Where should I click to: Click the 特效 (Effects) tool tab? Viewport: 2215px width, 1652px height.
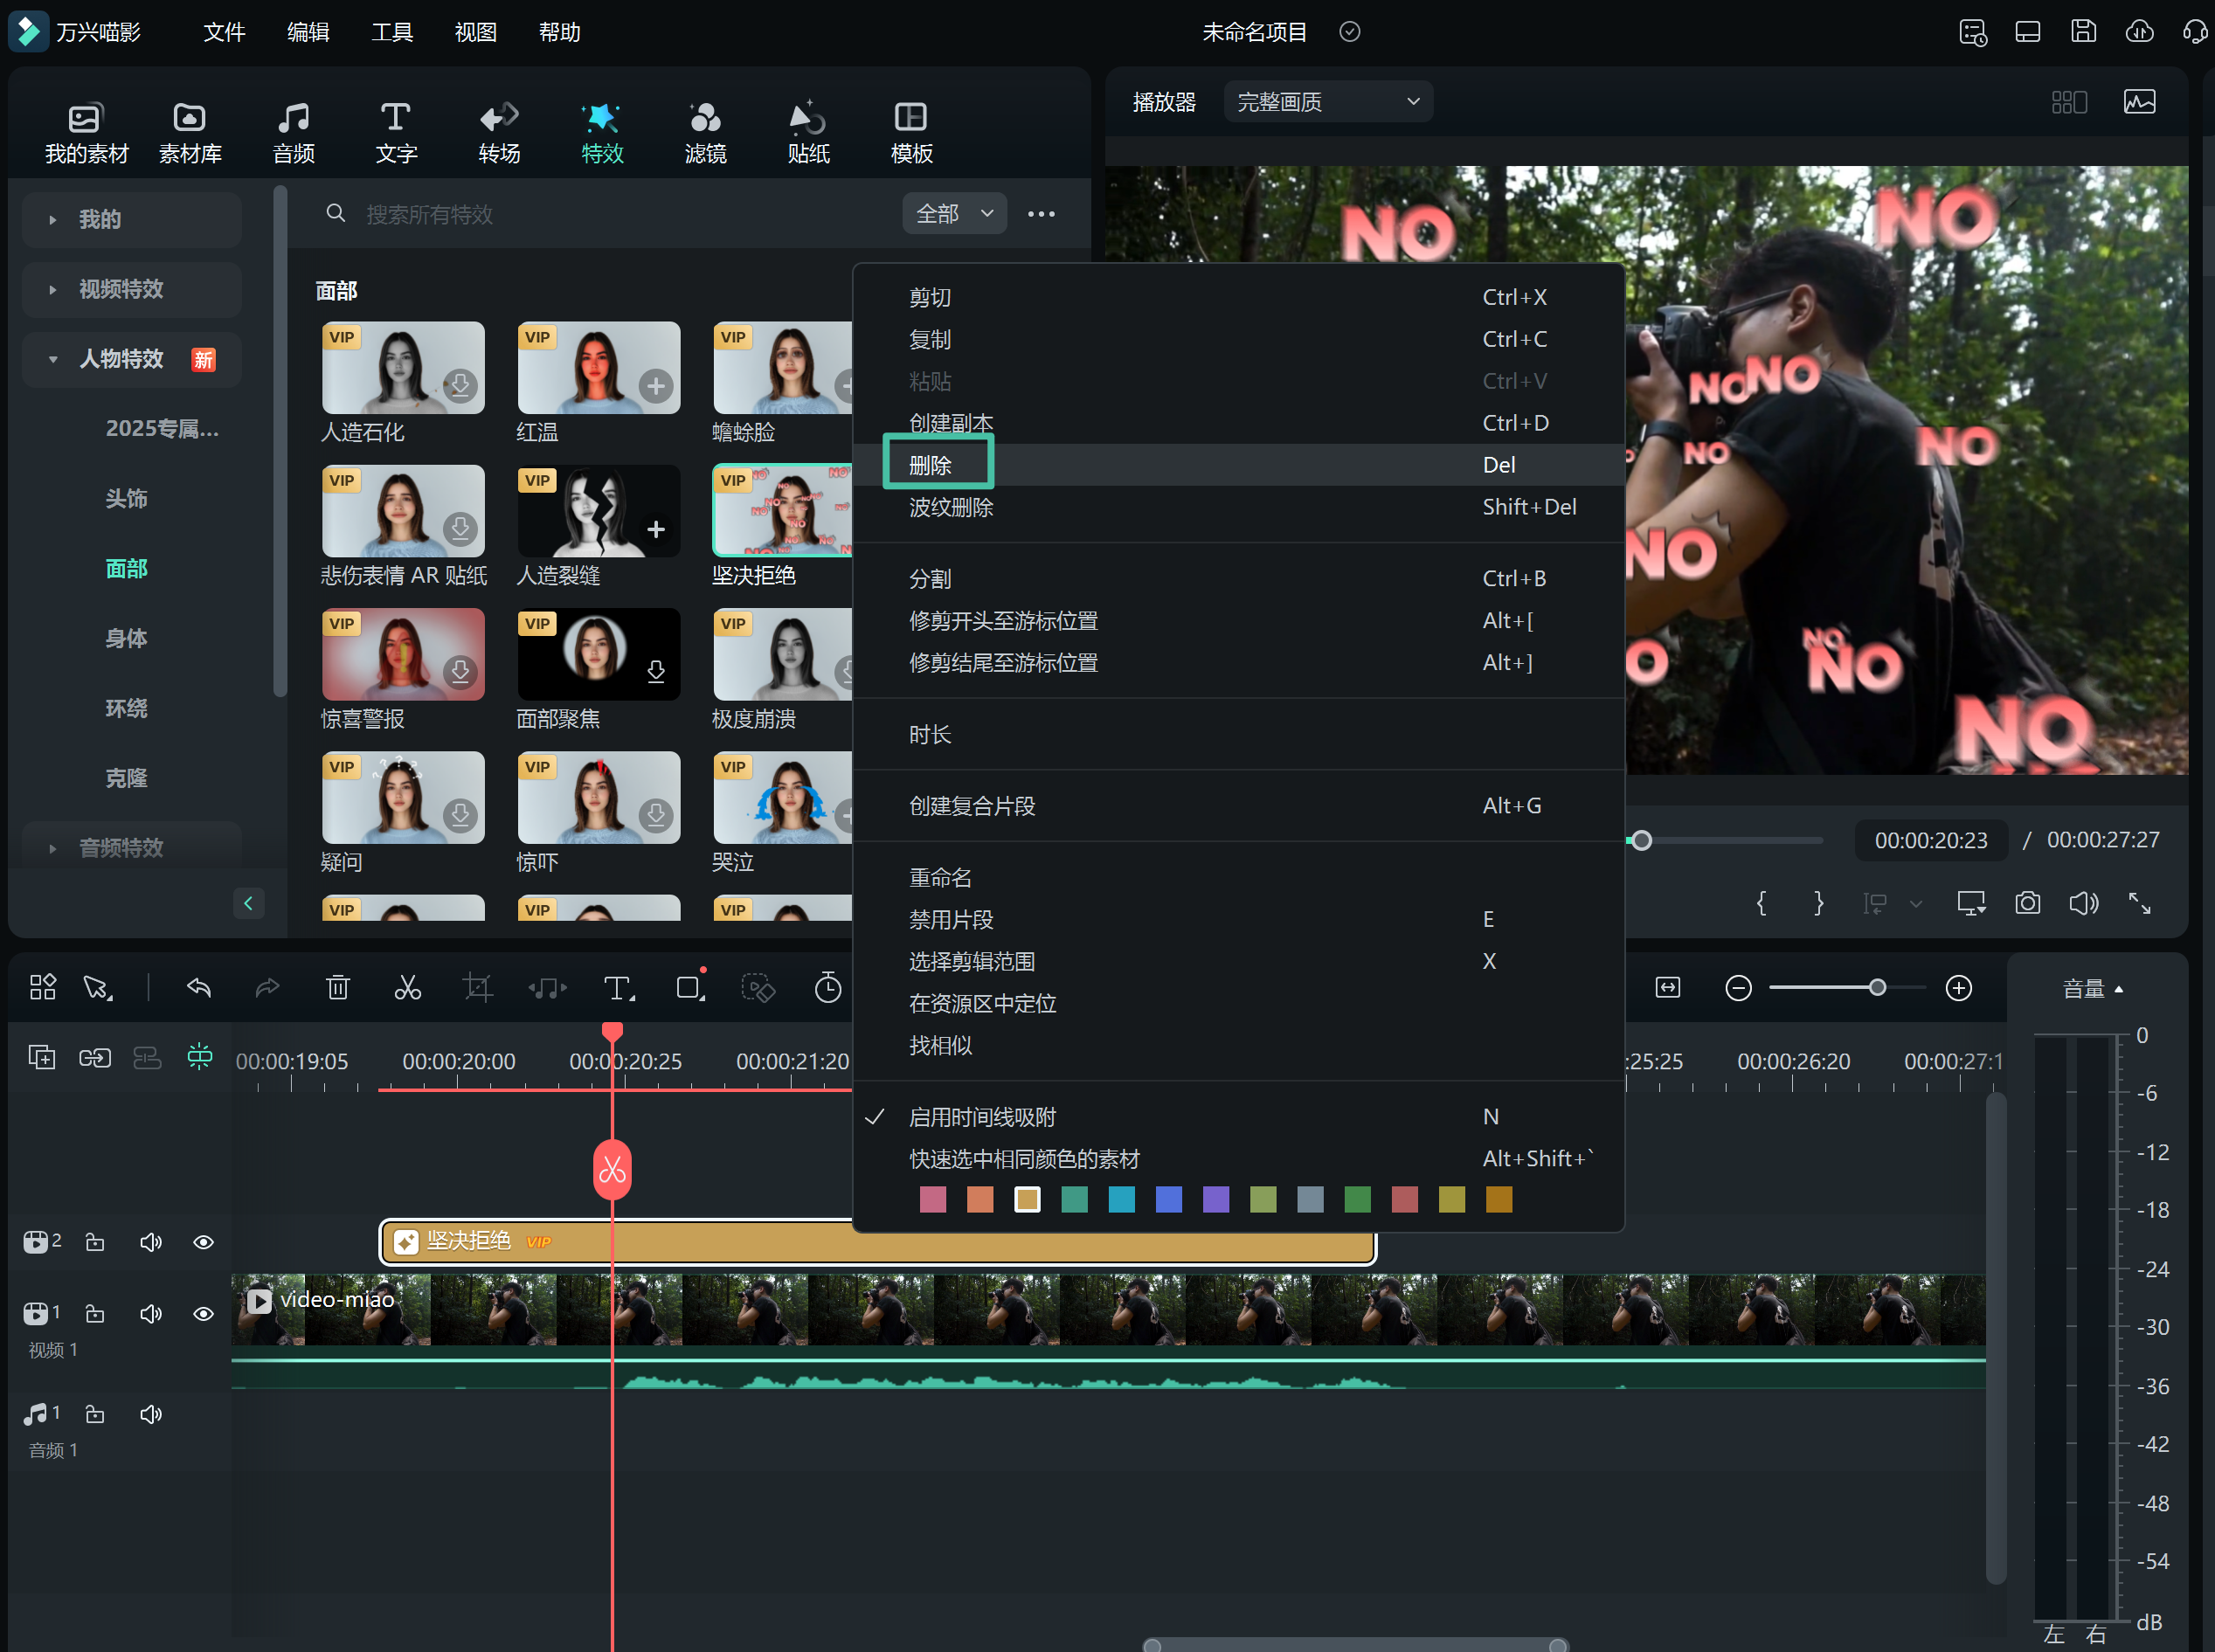click(x=600, y=130)
